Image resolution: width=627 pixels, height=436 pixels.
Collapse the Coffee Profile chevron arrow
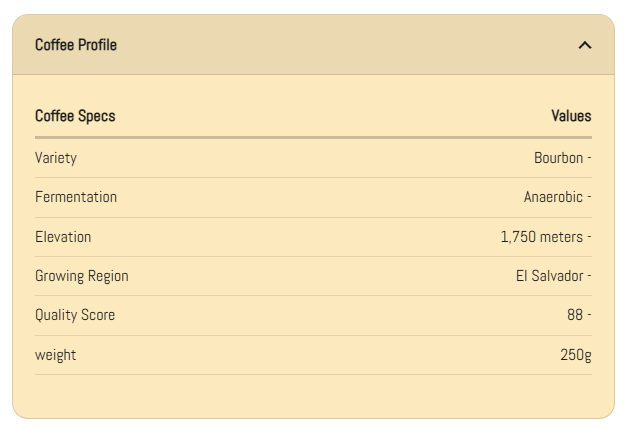tap(585, 45)
